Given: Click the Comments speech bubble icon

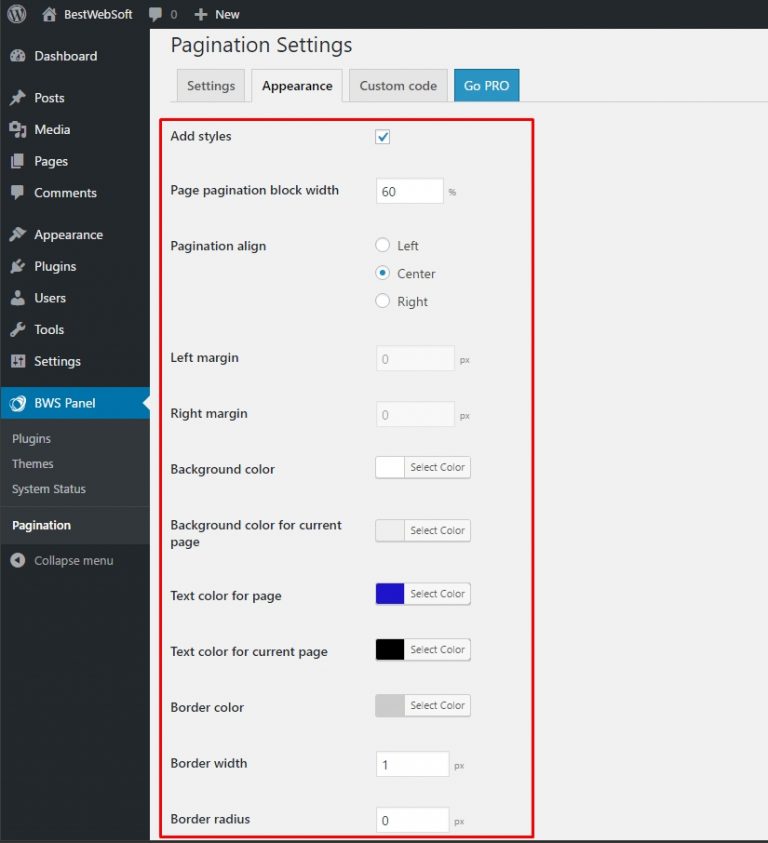Looking at the screenshot, I should (17, 193).
